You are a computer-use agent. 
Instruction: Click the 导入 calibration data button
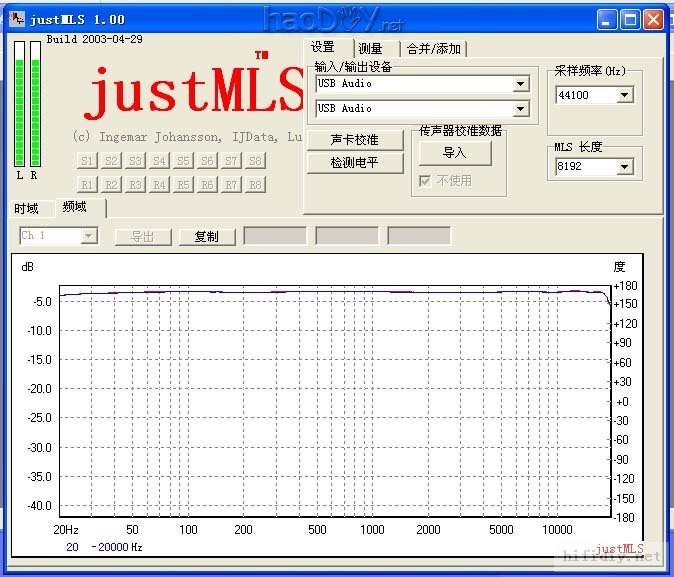tap(455, 153)
